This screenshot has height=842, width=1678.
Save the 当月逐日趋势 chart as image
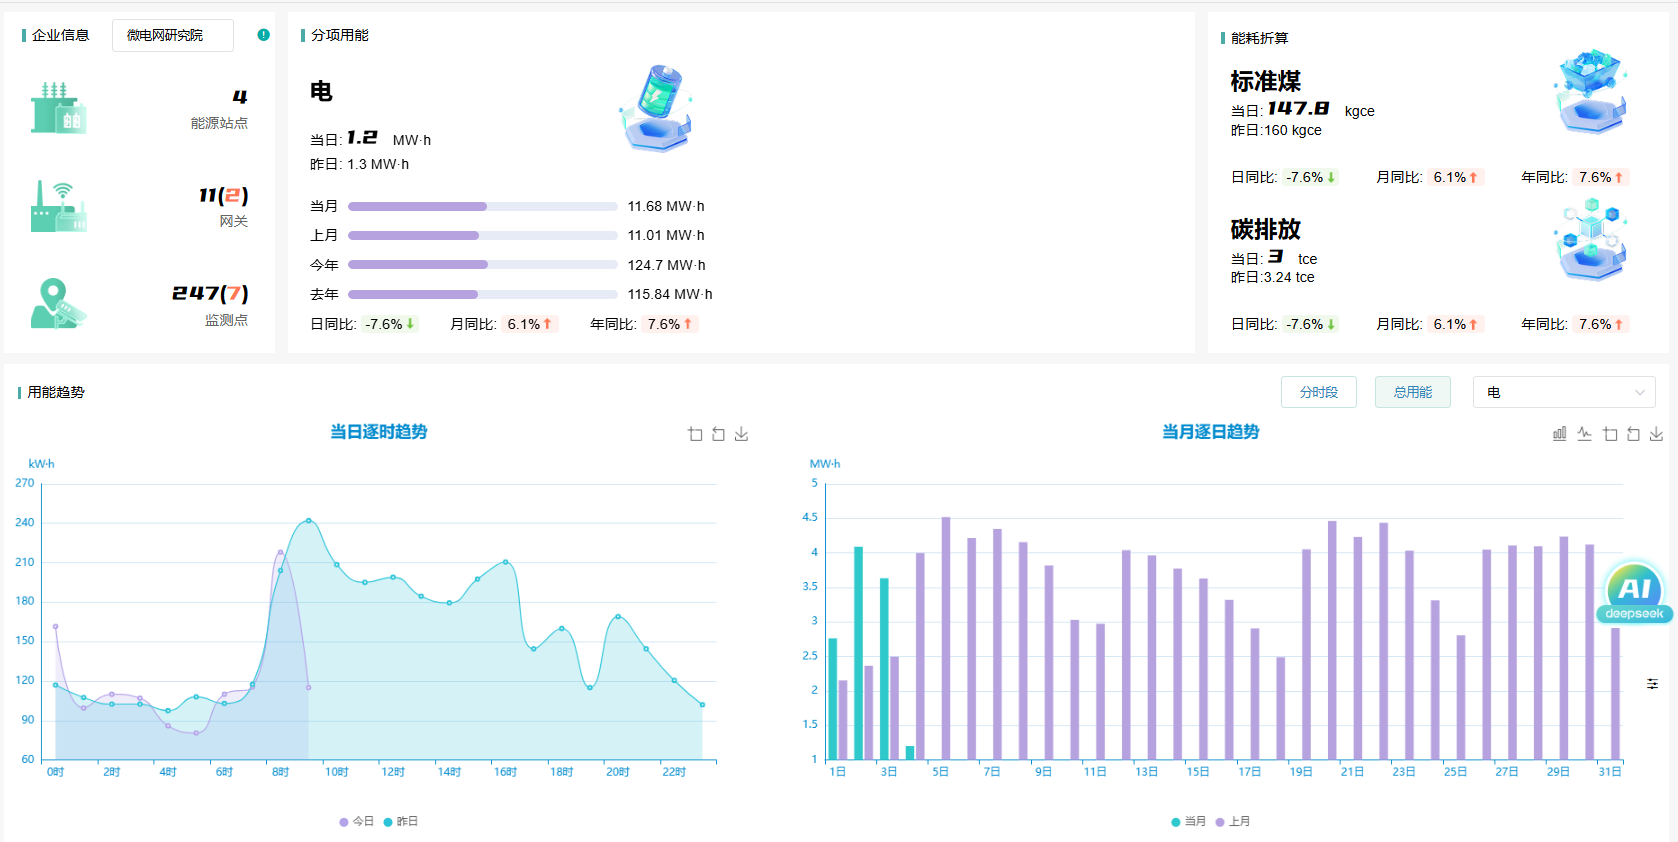click(x=1656, y=434)
